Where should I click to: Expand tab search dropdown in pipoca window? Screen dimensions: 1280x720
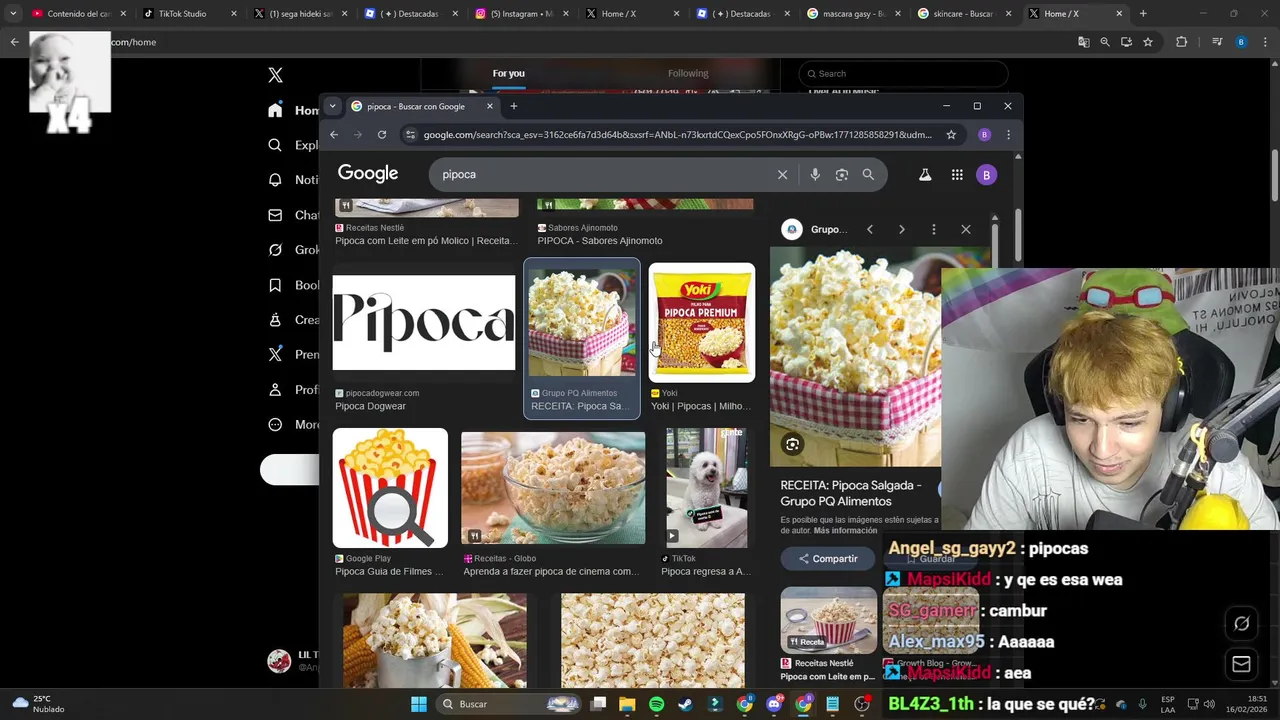pyautogui.click(x=333, y=106)
